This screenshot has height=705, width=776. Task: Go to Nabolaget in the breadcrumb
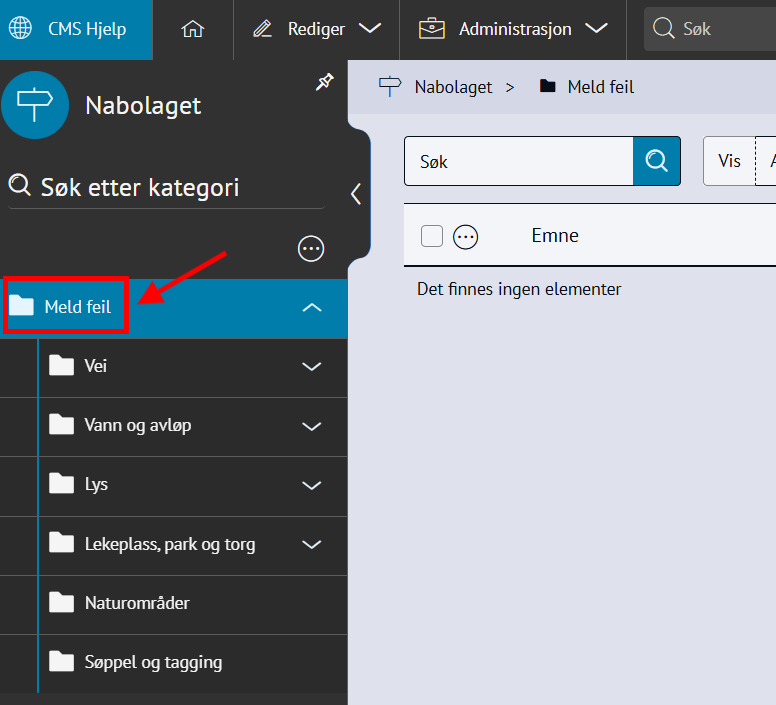coord(453,87)
